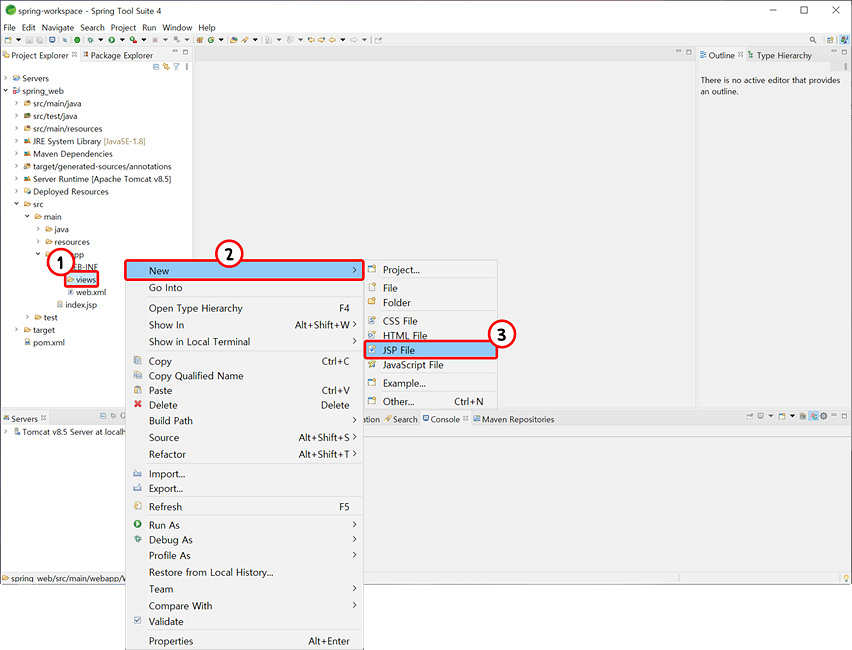Image resolution: width=852 pixels, height=650 pixels.
Task: Minimize the Project Explorer panel
Action: (x=175, y=51)
